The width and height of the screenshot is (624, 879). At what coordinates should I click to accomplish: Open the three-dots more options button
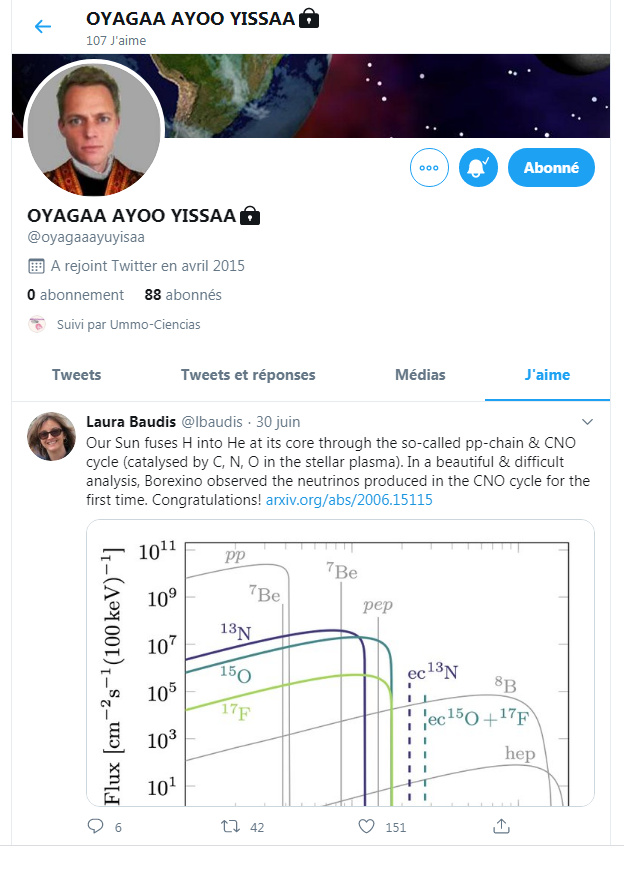pos(430,168)
